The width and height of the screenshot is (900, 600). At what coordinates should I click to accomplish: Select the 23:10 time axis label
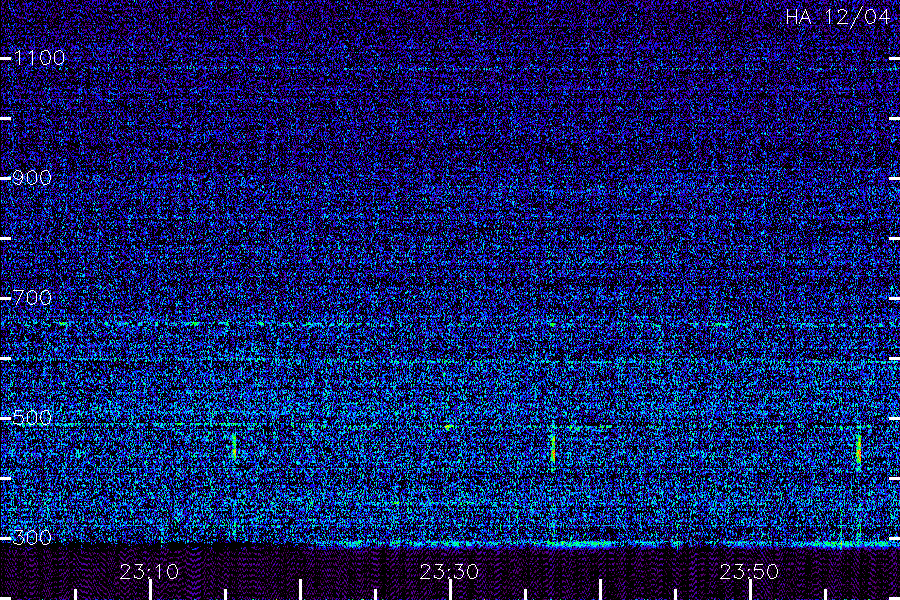[149, 572]
